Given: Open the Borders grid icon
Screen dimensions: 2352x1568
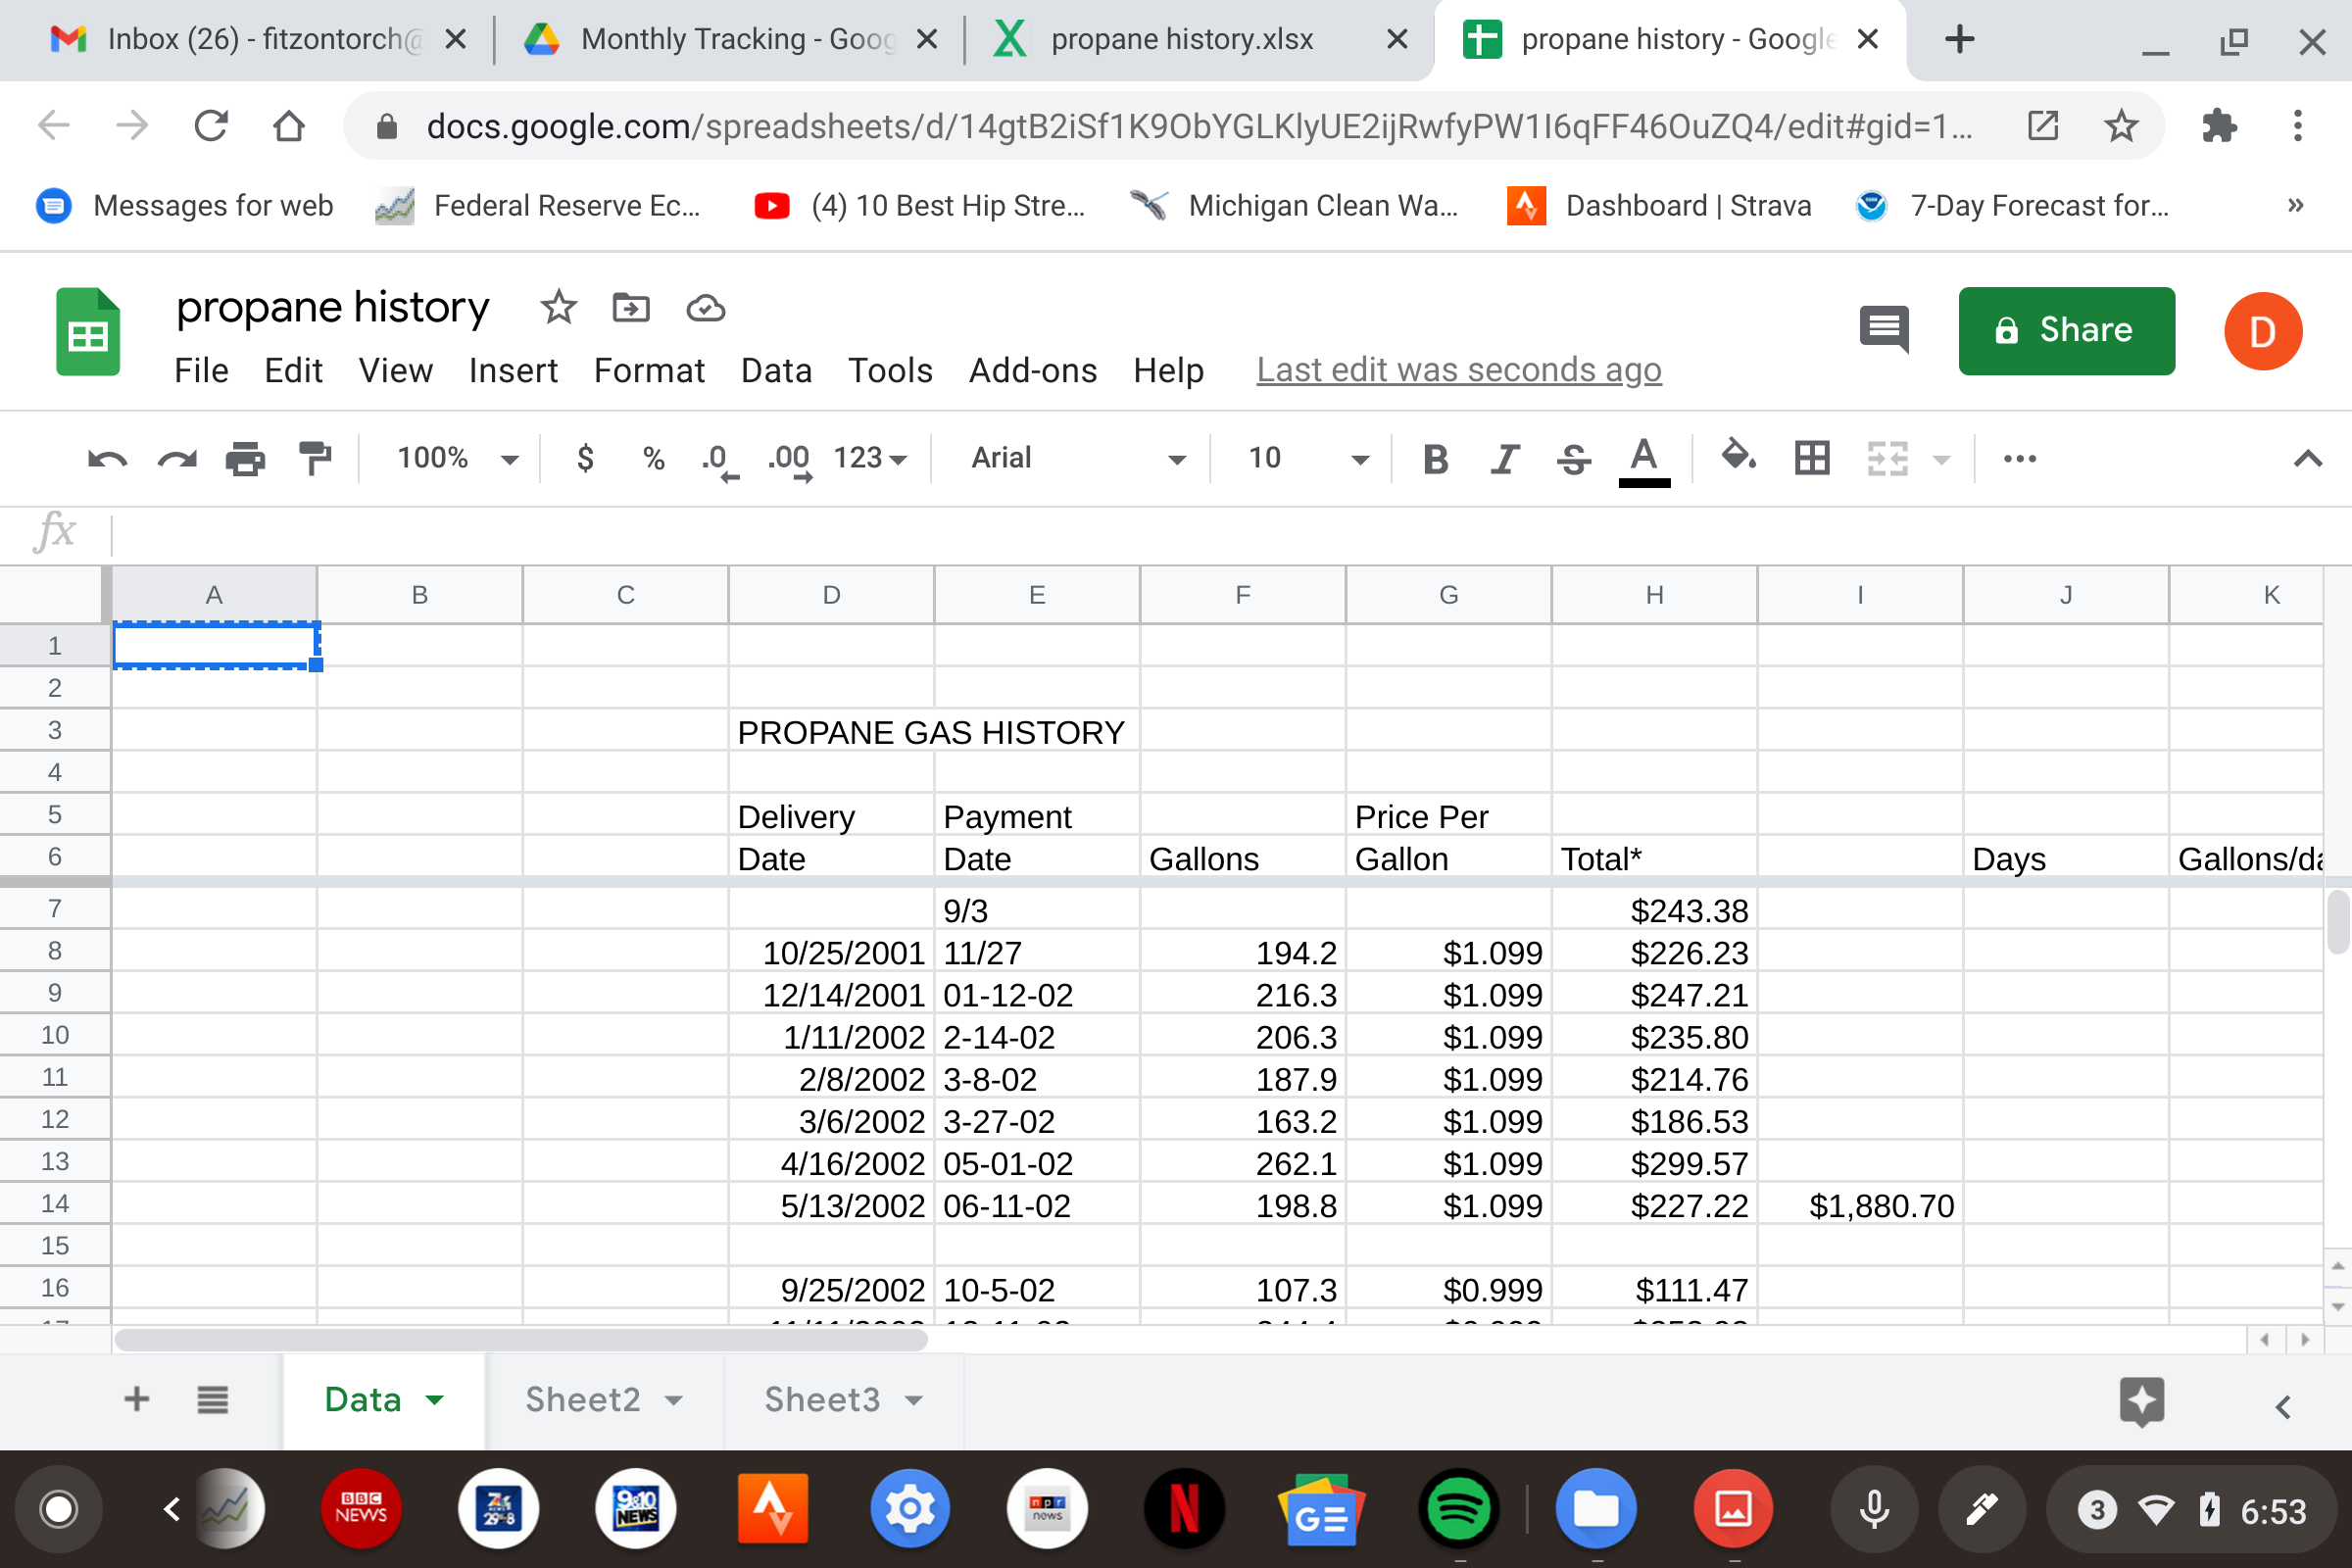Looking at the screenshot, I should point(1811,459).
